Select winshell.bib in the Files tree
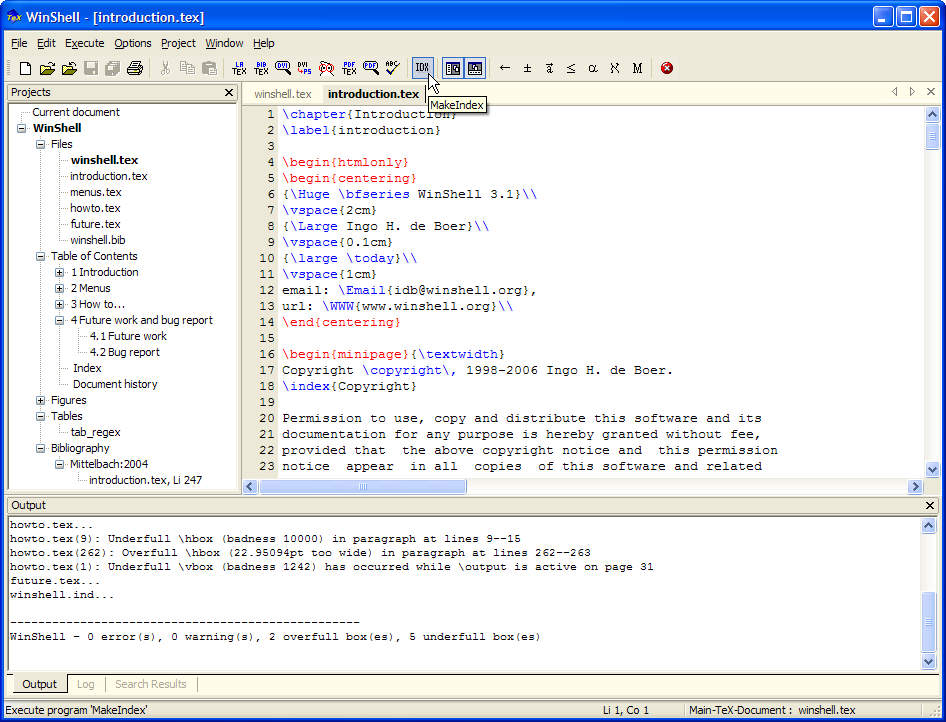Image resolution: width=946 pixels, height=722 pixels. (98, 240)
